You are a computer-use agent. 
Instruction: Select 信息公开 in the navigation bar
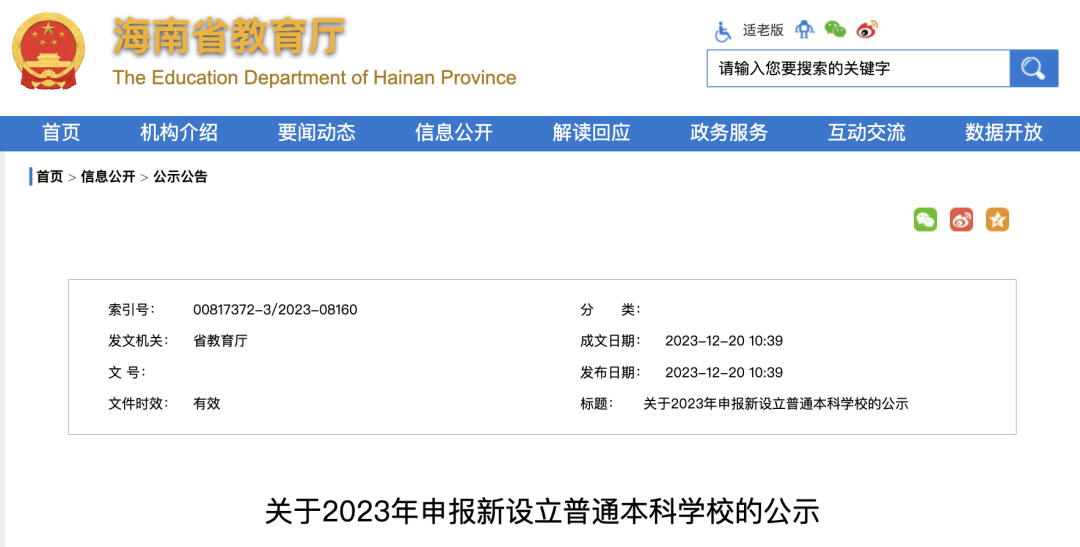point(454,133)
